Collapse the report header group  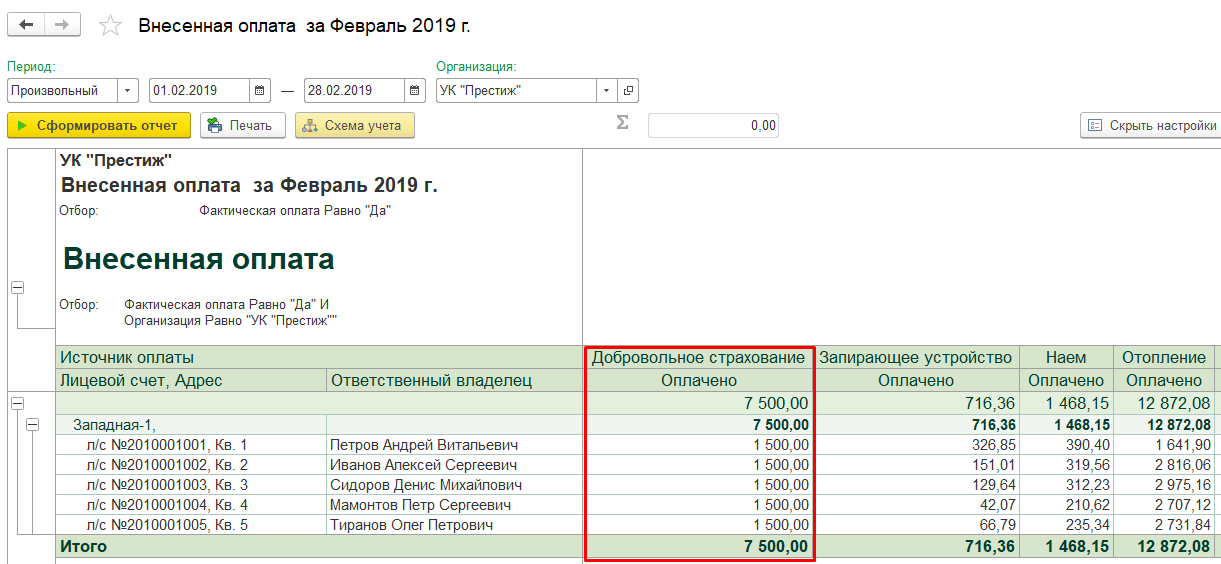17,287
